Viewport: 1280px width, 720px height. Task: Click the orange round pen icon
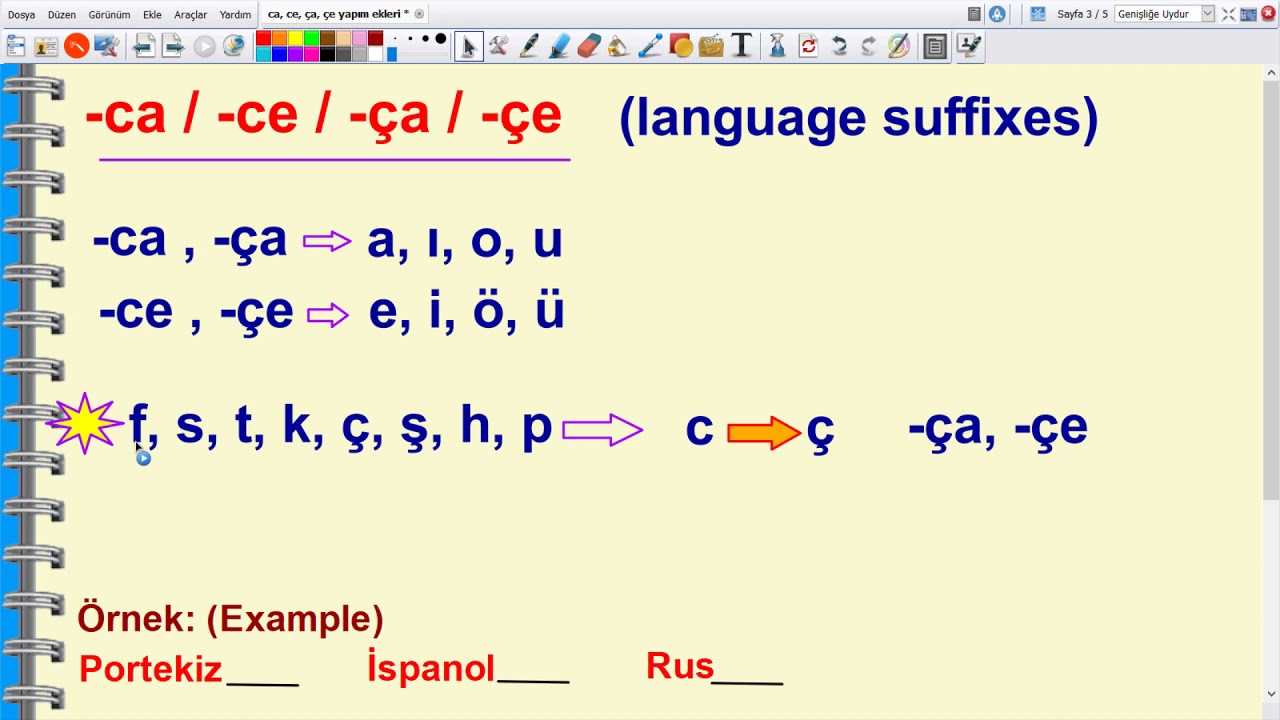[x=76, y=46]
